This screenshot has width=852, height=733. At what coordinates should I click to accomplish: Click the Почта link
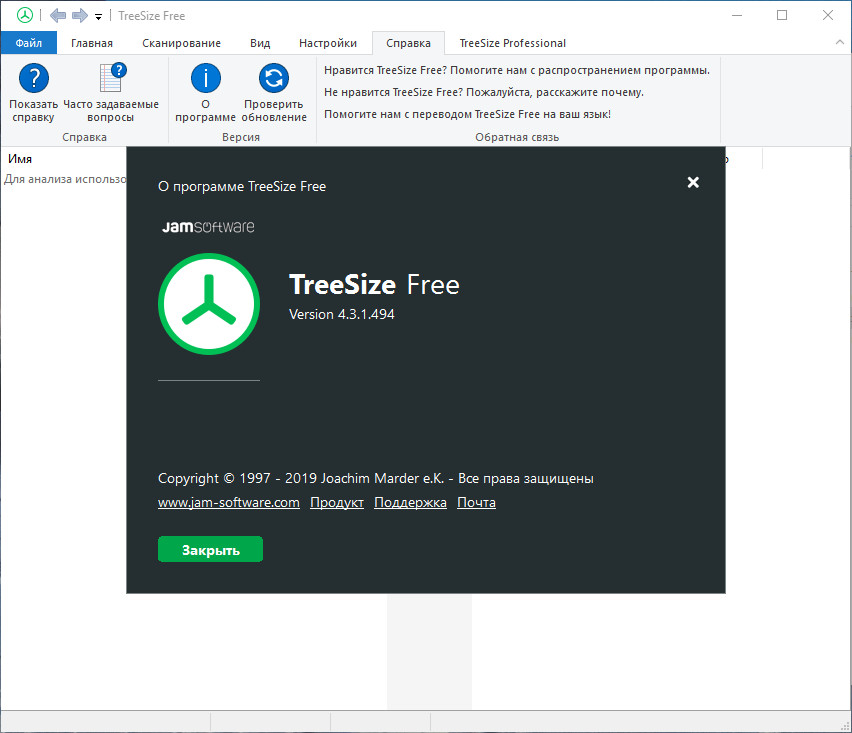477,503
